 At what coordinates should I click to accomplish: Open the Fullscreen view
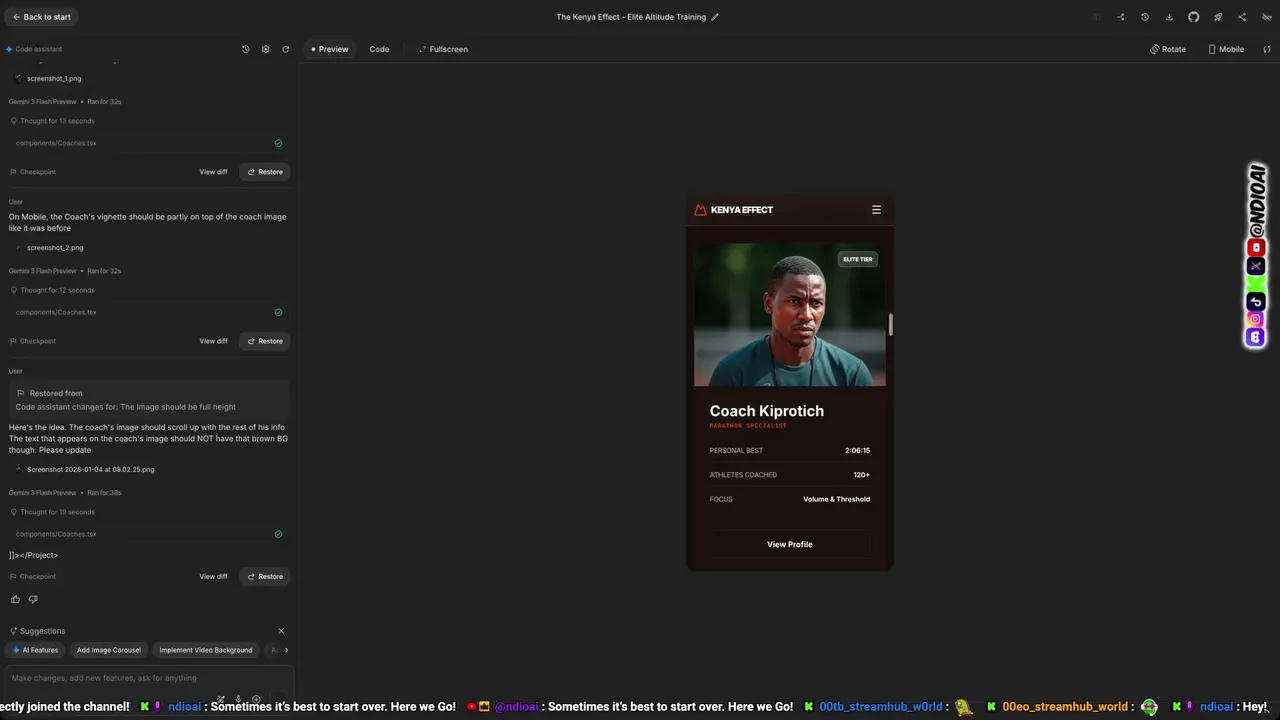point(443,49)
